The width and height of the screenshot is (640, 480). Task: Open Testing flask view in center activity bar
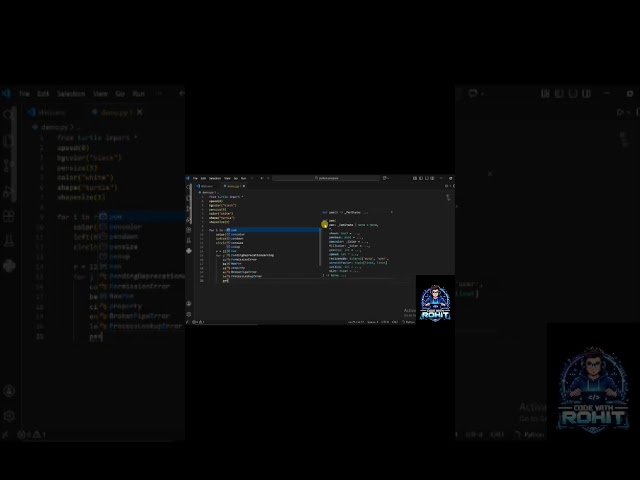(189, 240)
